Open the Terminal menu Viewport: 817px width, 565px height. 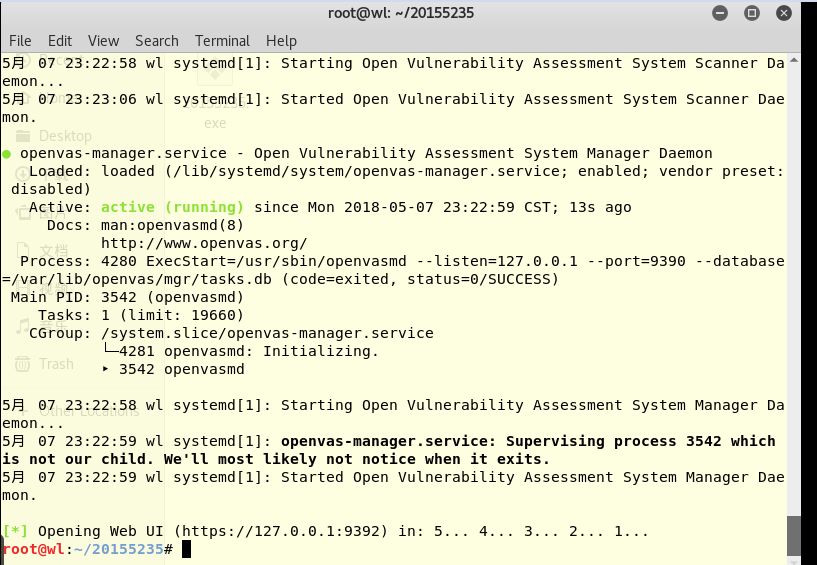pyautogui.click(x=222, y=41)
